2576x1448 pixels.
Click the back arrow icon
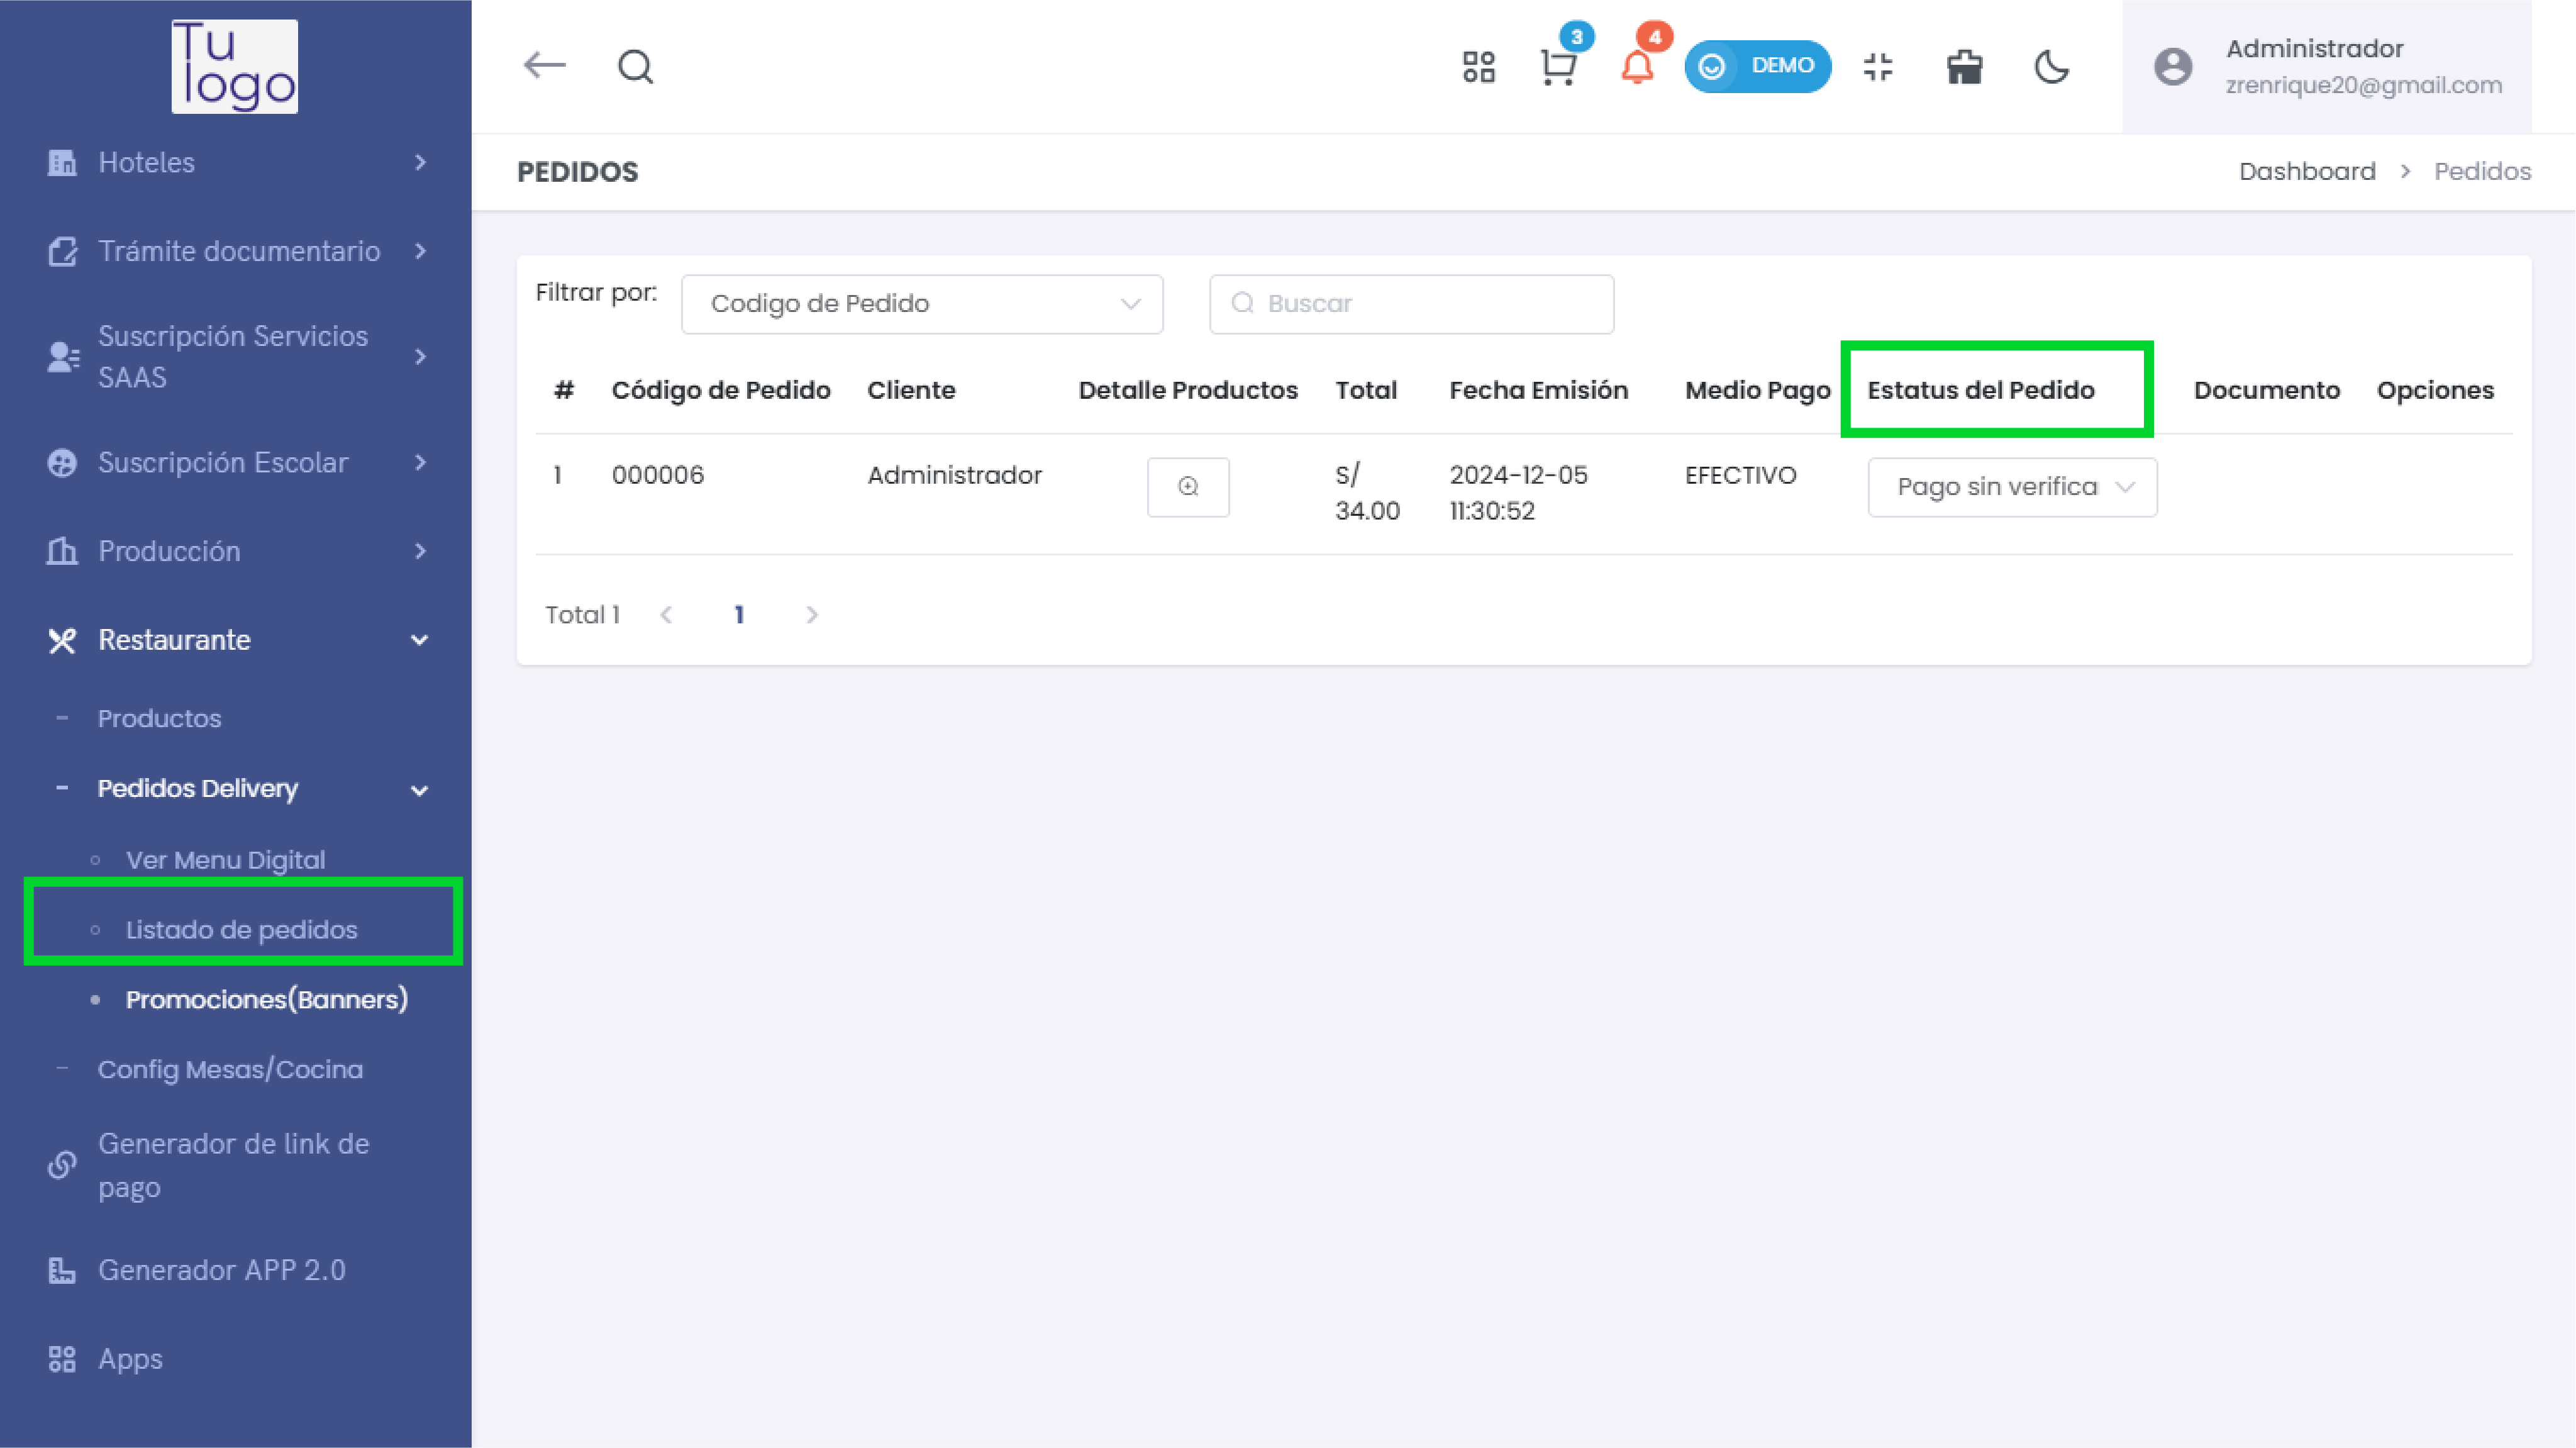[544, 66]
